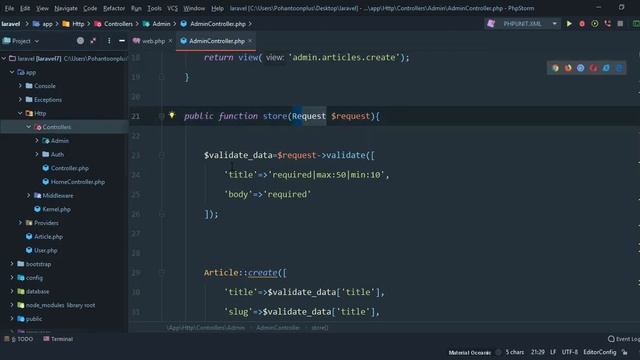Open the Navigate menu

tap(66, 8)
